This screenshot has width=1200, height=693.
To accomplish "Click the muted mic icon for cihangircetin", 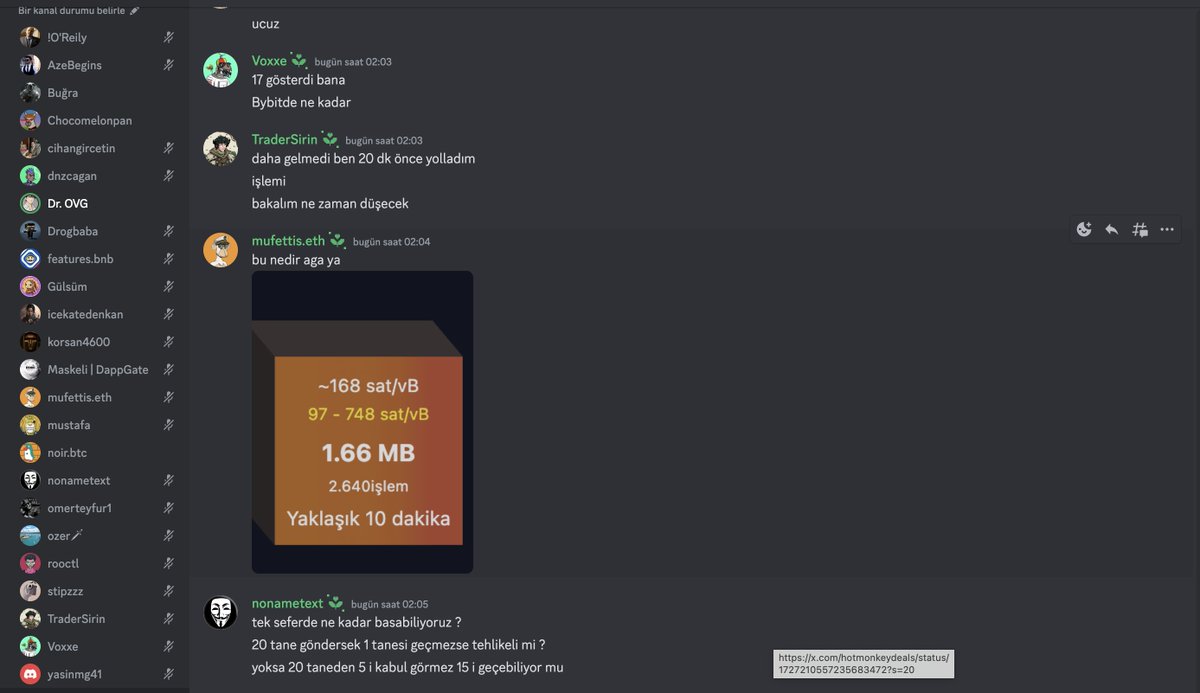I will click(x=170, y=148).
